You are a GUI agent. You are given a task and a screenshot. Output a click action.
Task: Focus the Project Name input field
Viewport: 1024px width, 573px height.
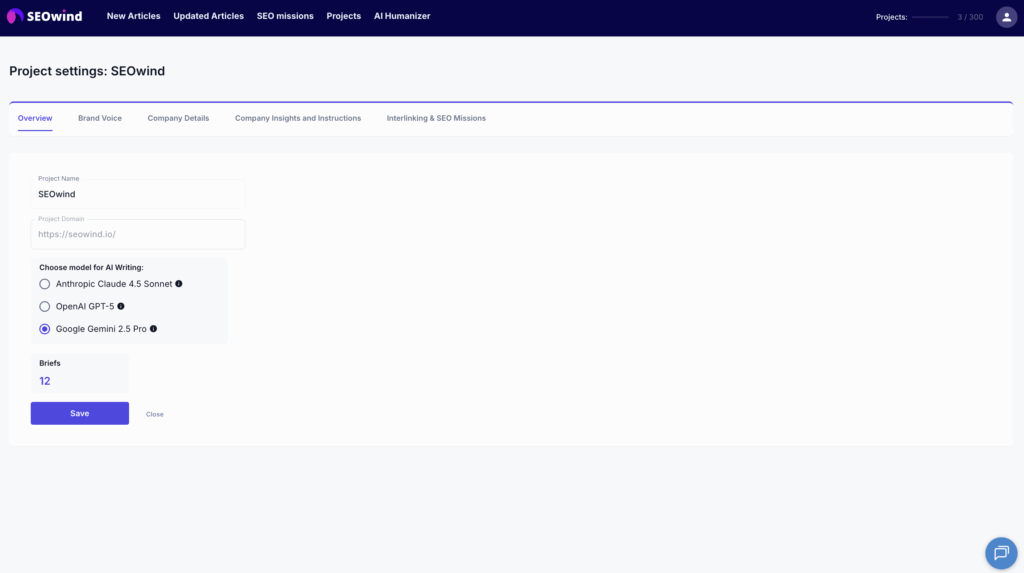click(138, 194)
